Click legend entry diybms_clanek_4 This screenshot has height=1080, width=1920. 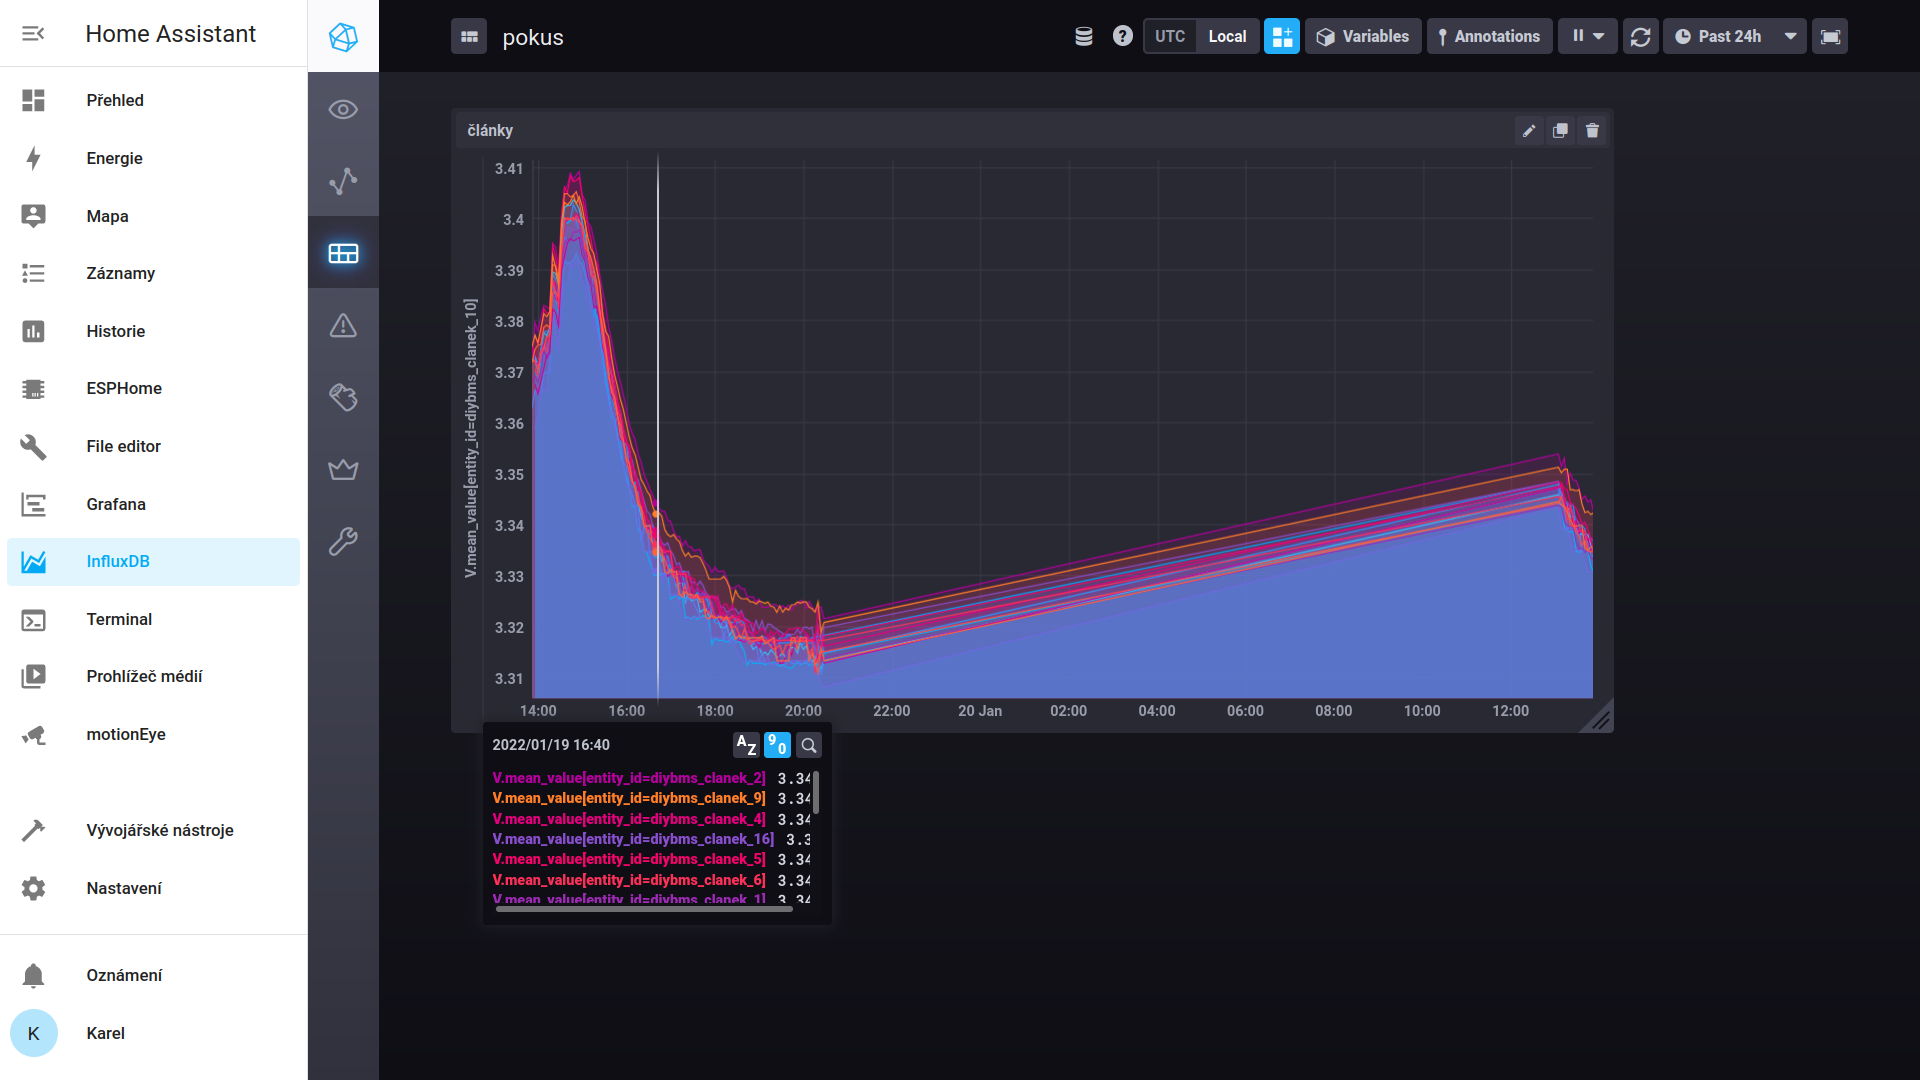point(629,819)
